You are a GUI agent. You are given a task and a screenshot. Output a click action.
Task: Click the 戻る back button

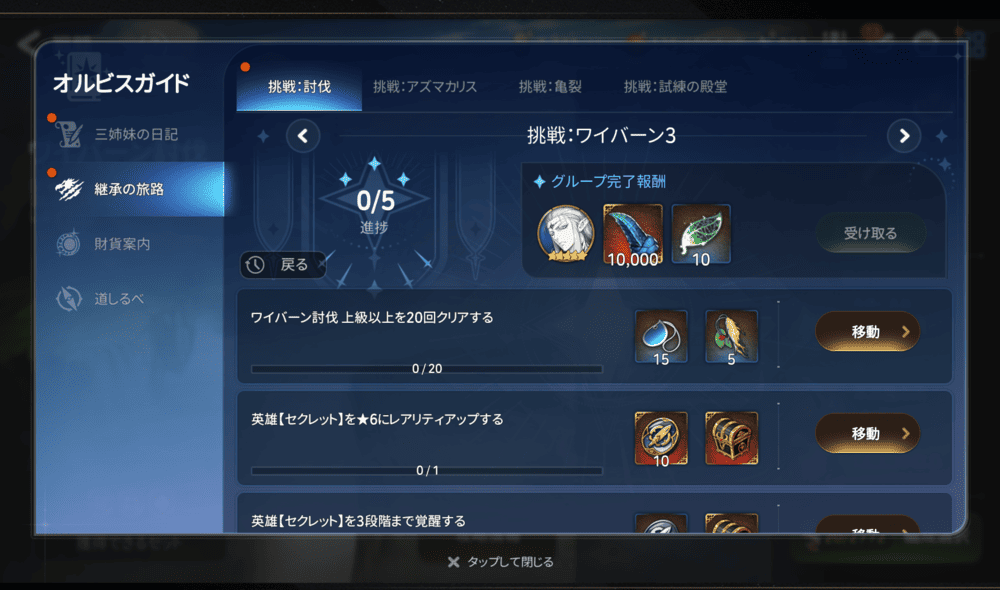pyautogui.click(x=283, y=265)
